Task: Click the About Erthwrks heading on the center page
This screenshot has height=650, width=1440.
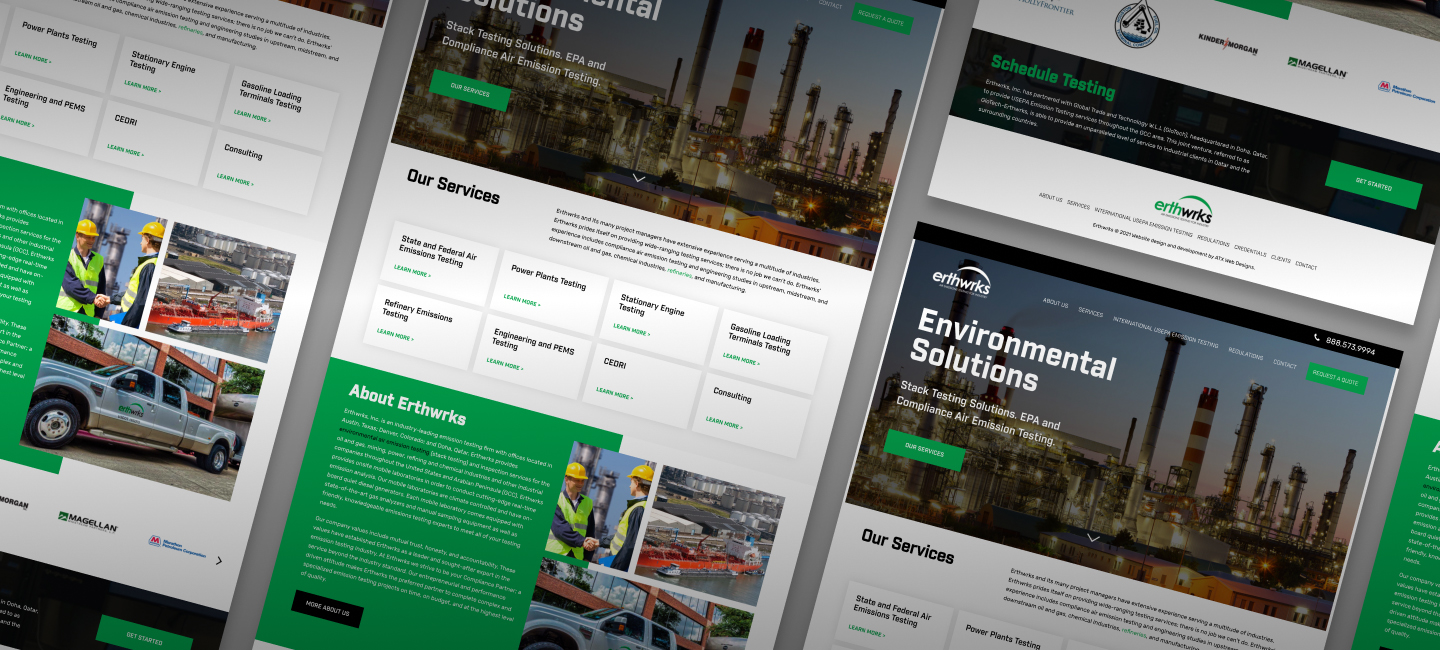Action: (x=407, y=404)
